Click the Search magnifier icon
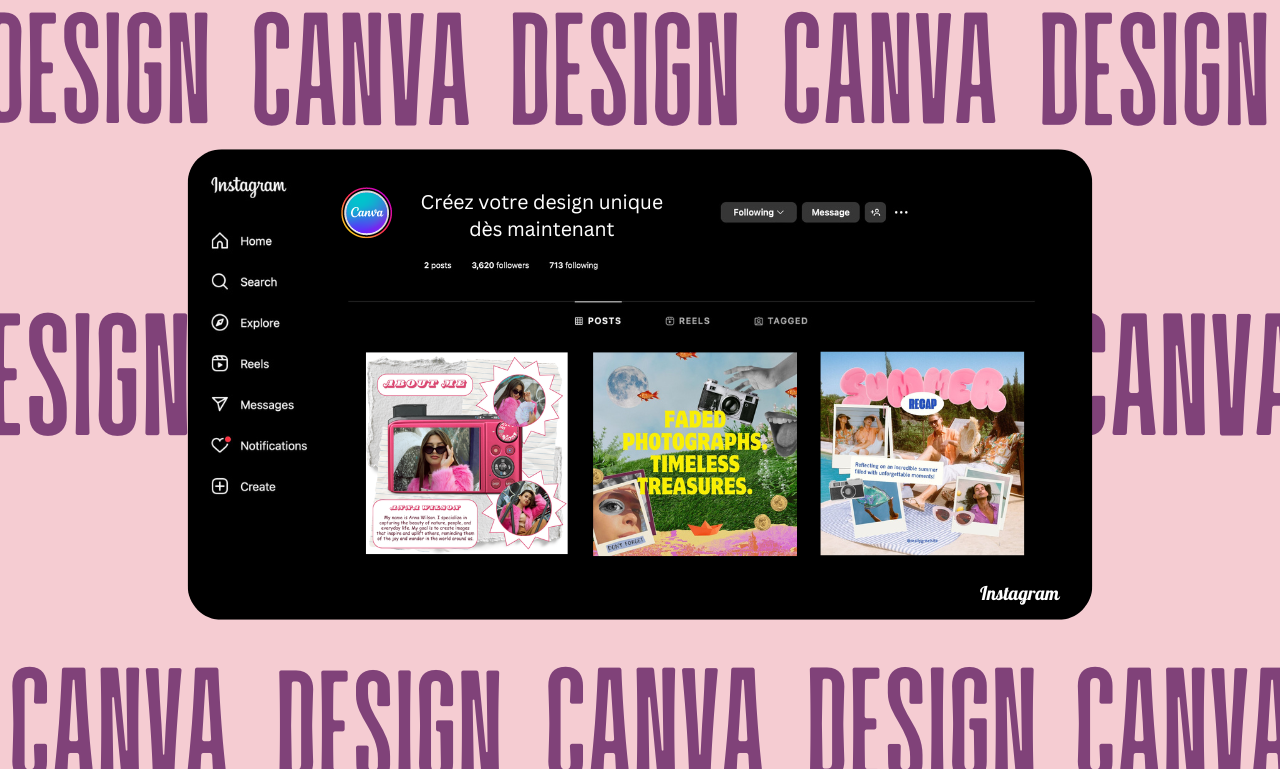1280x769 pixels. point(220,282)
